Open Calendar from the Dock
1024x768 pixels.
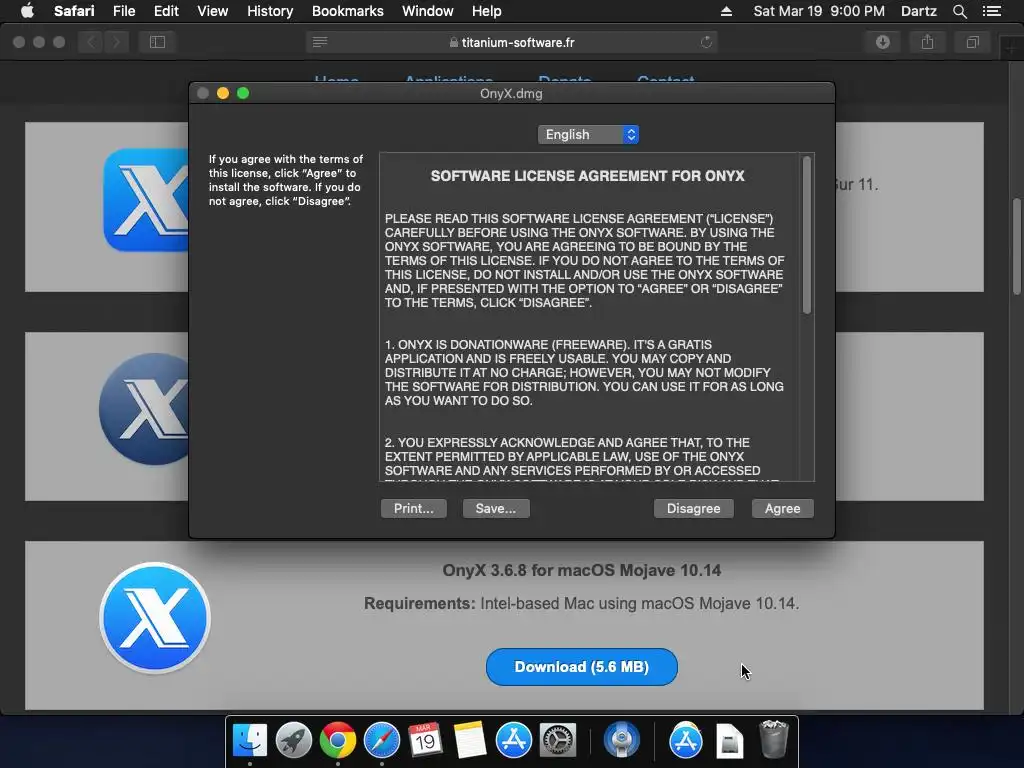(x=425, y=741)
